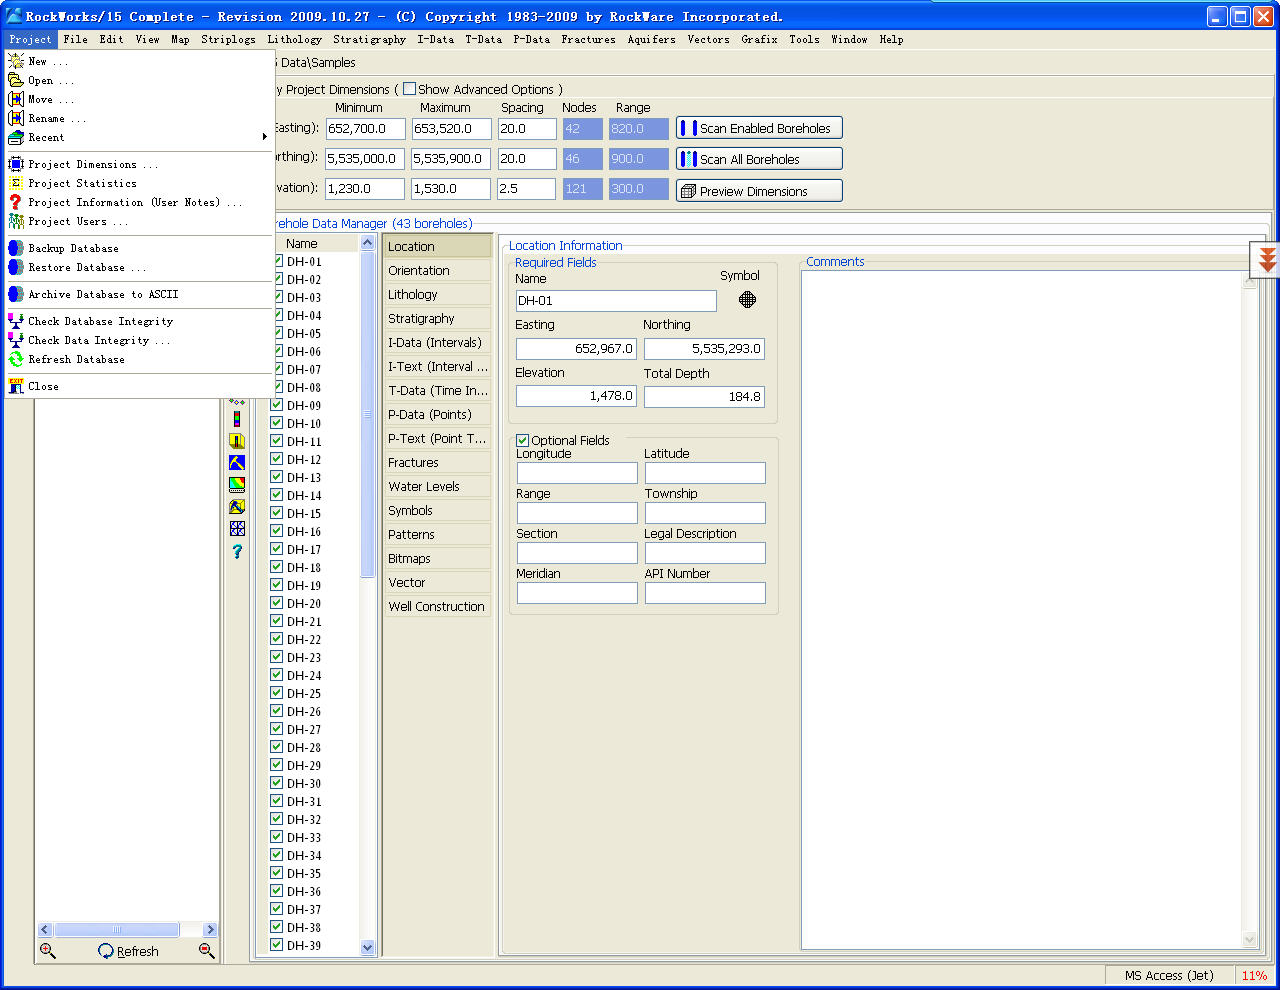The height and width of the screenshot is (990, 1280).
Task: Click the zoom in magnifier icon
Action: (x=48, y=951)
